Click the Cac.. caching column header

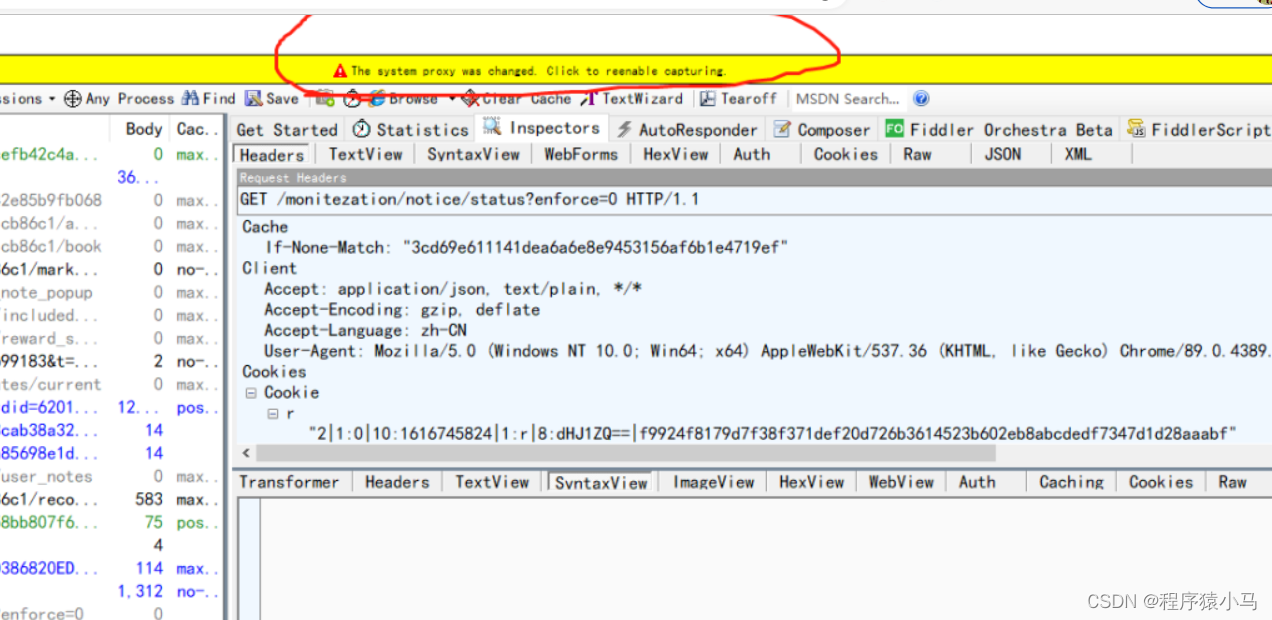pyautogui.click(x=195, y=129)
